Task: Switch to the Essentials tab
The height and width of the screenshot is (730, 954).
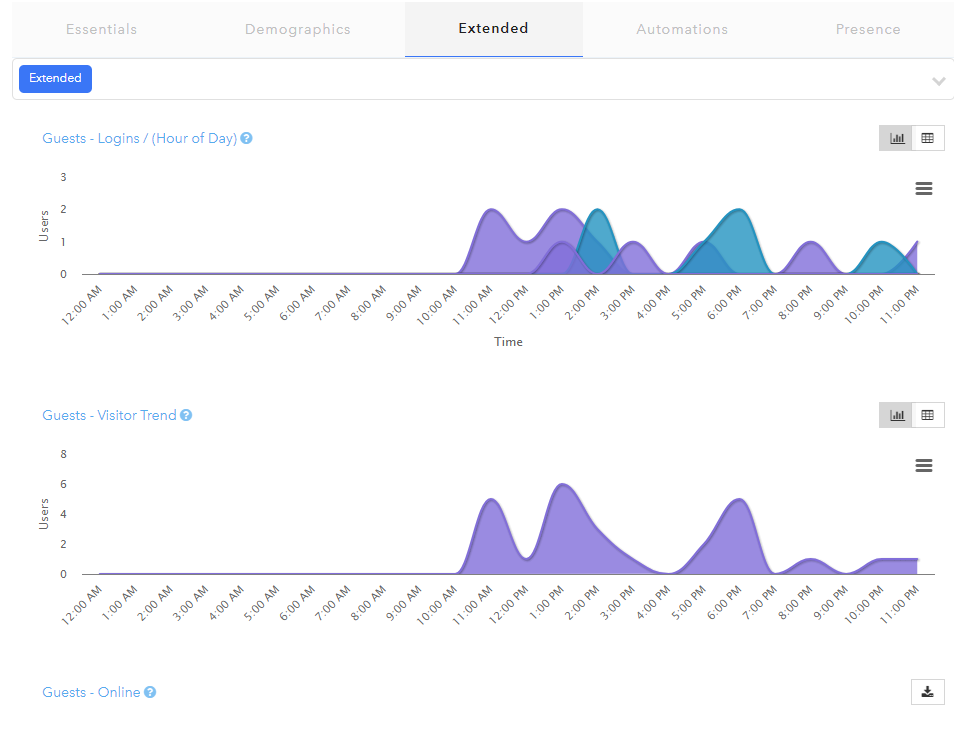Action: click(102, 29)
